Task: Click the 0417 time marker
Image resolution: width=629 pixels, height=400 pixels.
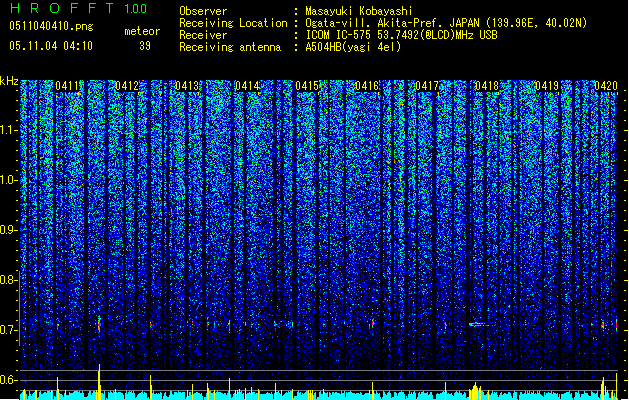Action: (427, 86)
